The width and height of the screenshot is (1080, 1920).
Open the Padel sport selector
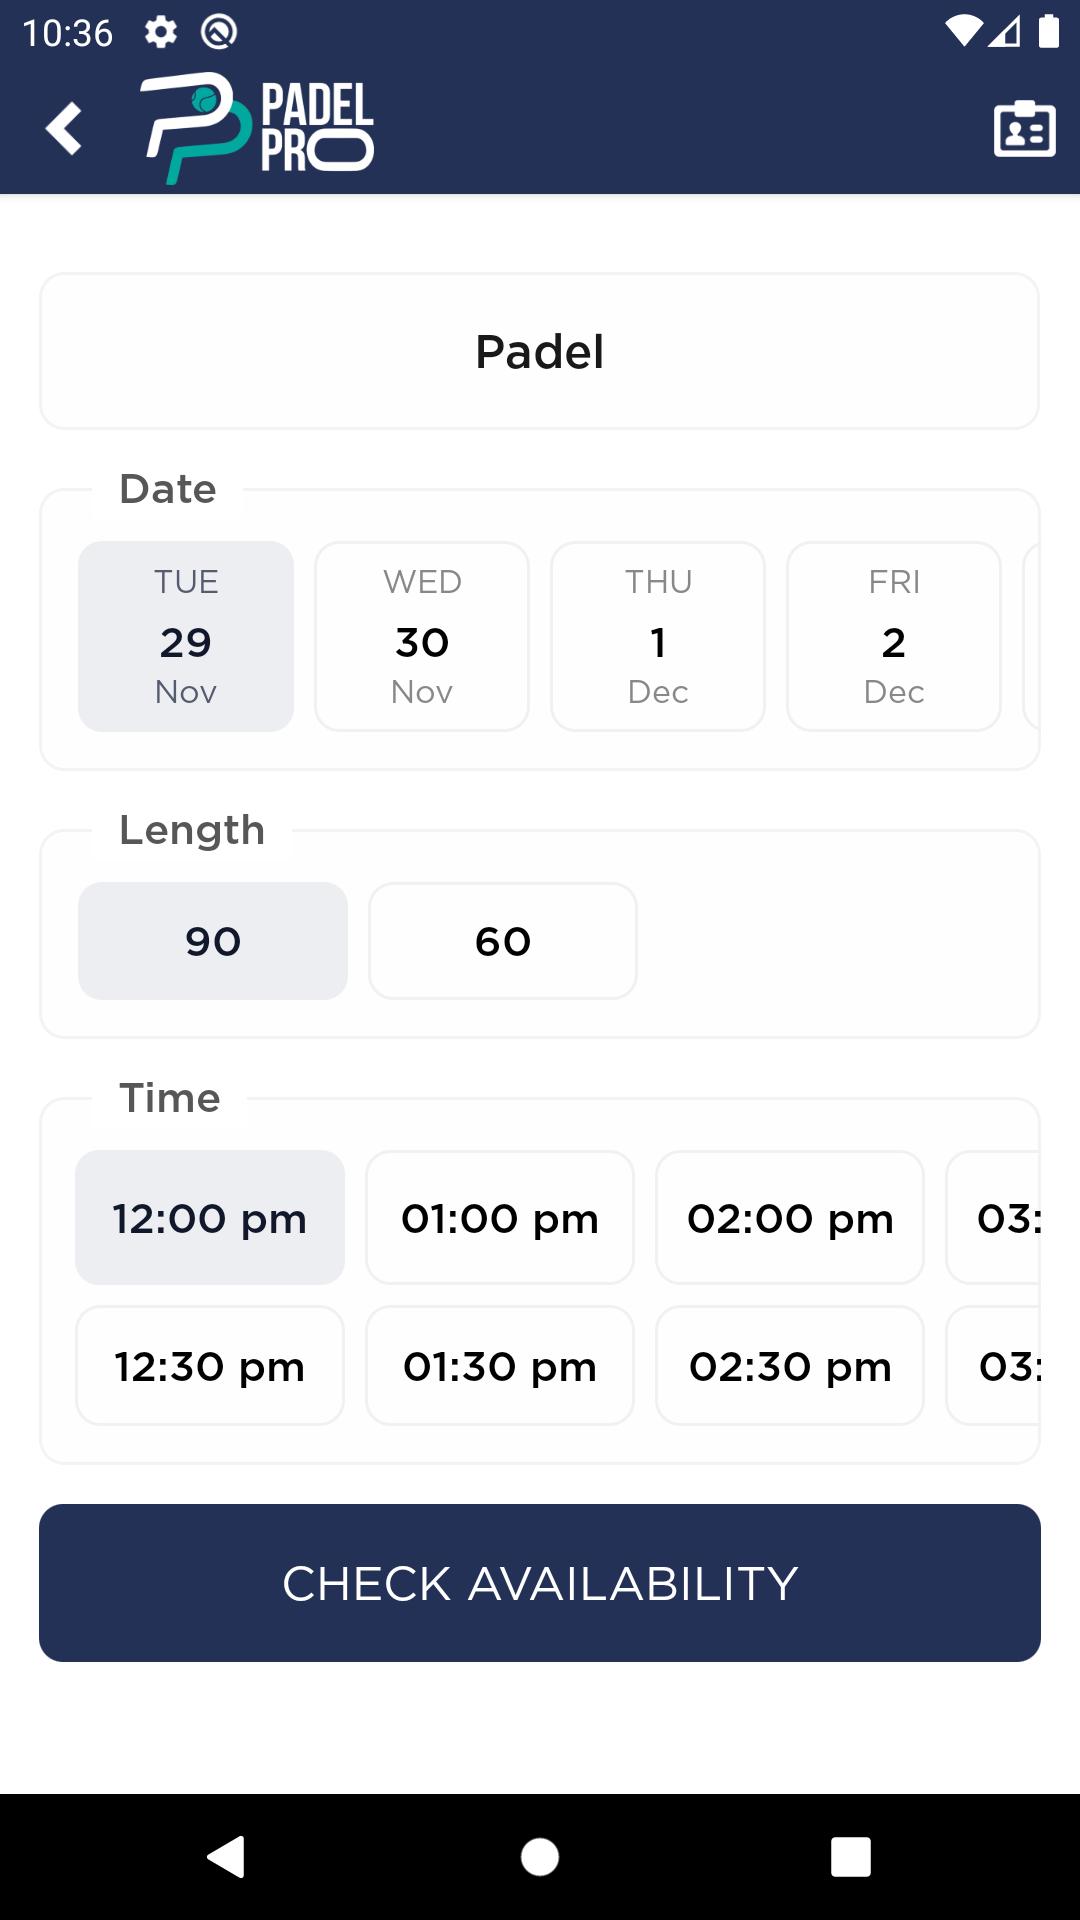(x=540, y=351)
